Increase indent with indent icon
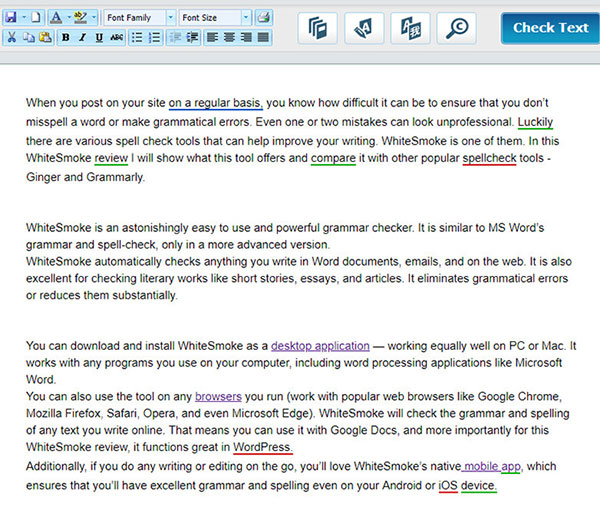 (192, 37)
